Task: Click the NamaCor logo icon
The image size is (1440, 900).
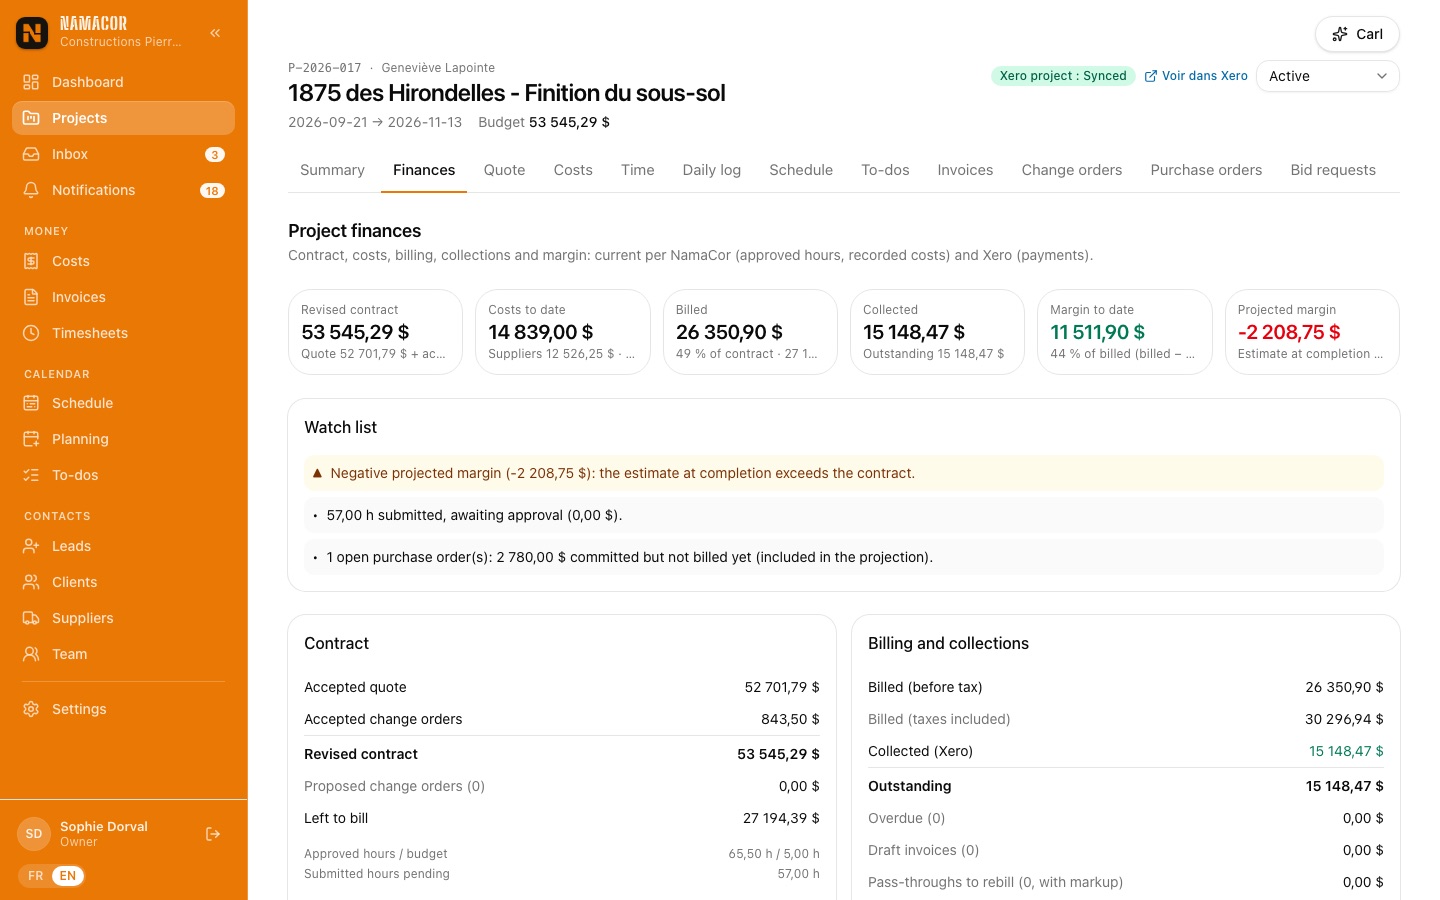Action: point(32,33)
